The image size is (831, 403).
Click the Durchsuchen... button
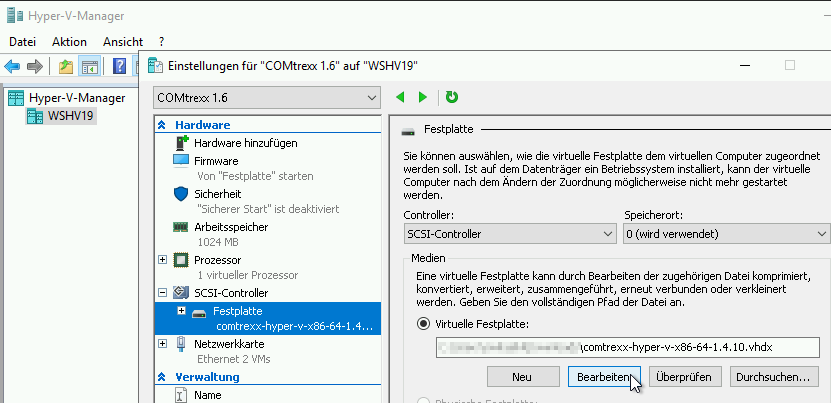(x=773, y=377)
